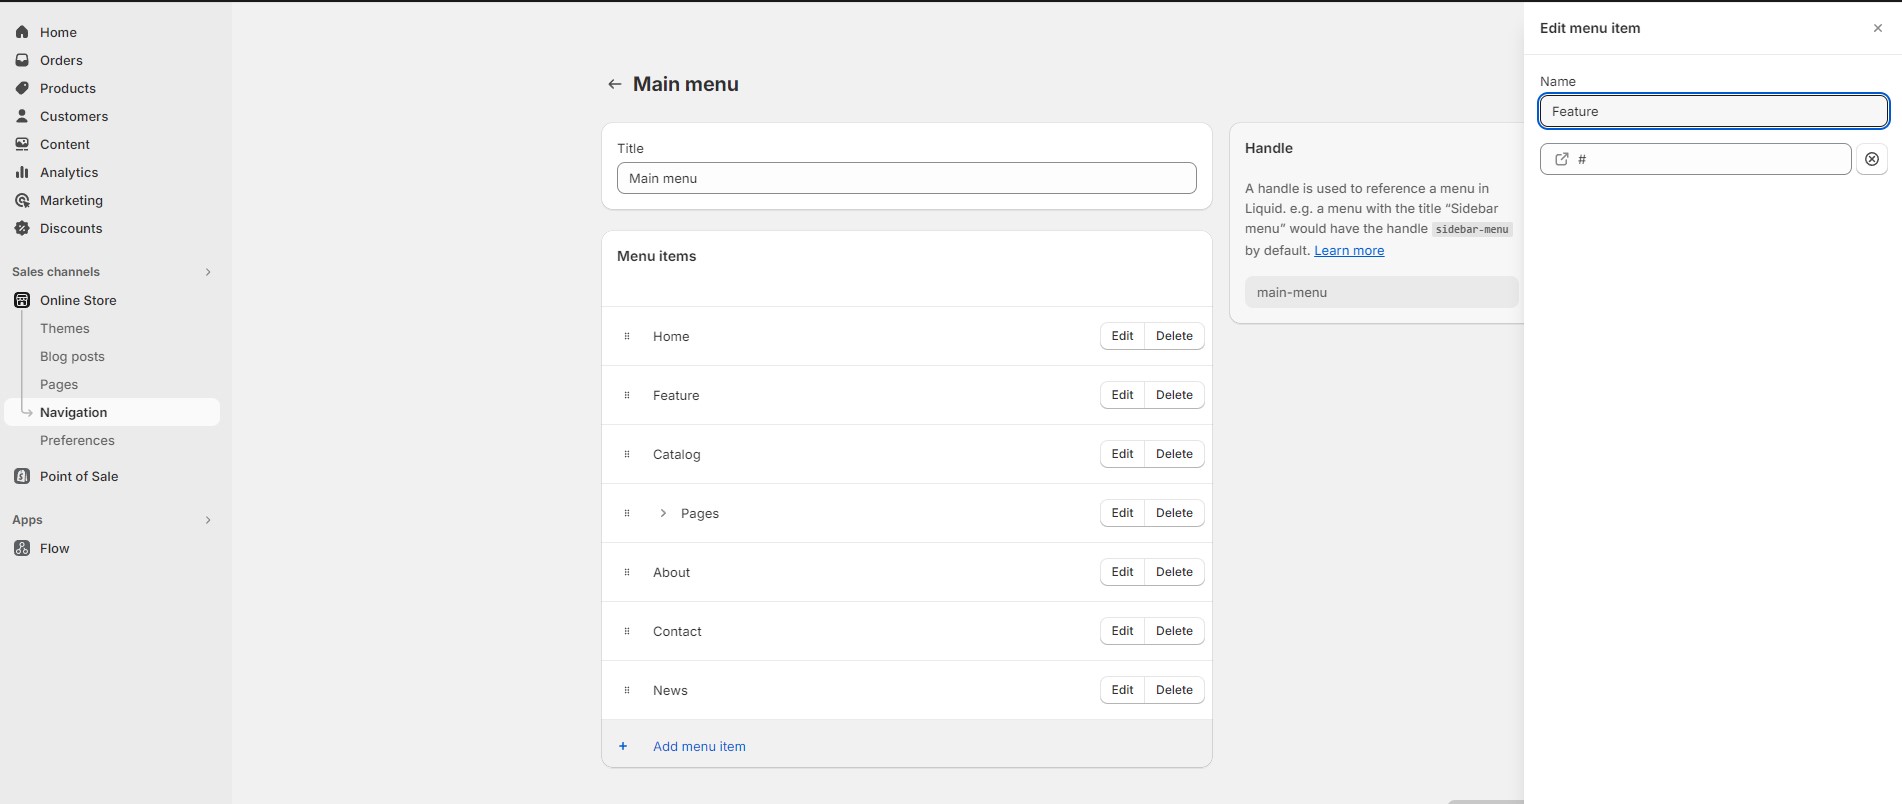Focus the link field containing #
Image resolution: width=1902 pixels, height=804 pixels.
(1696, 159)
